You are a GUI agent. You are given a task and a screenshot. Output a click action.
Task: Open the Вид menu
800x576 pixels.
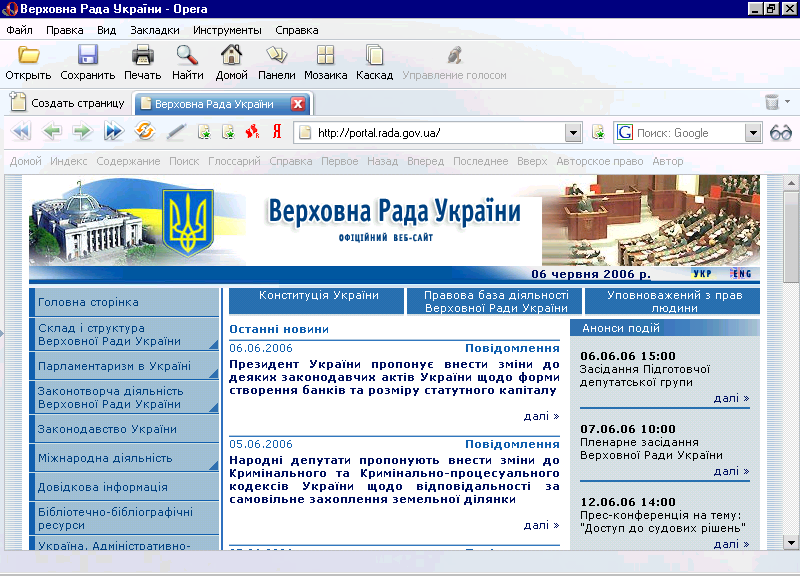pyautogui.click(x=107, y=30)
